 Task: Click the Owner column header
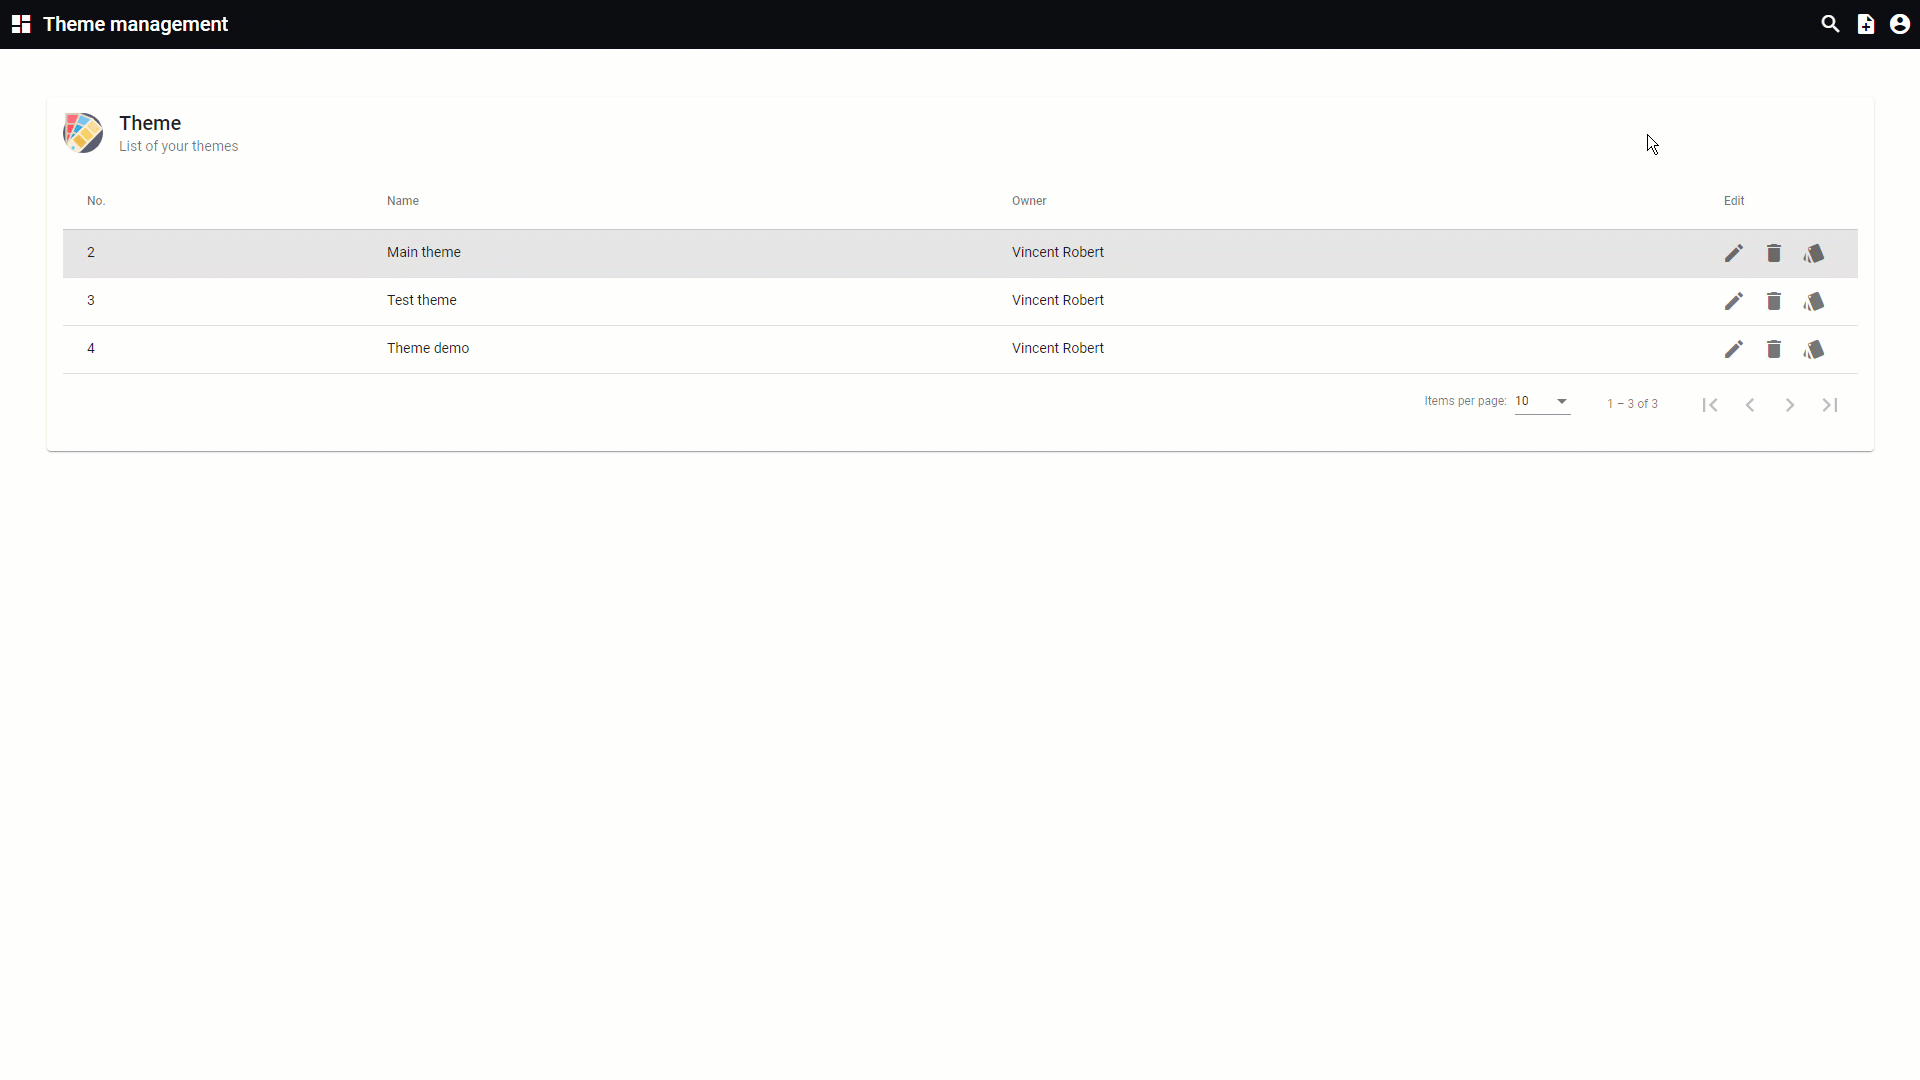(1029, 201)
